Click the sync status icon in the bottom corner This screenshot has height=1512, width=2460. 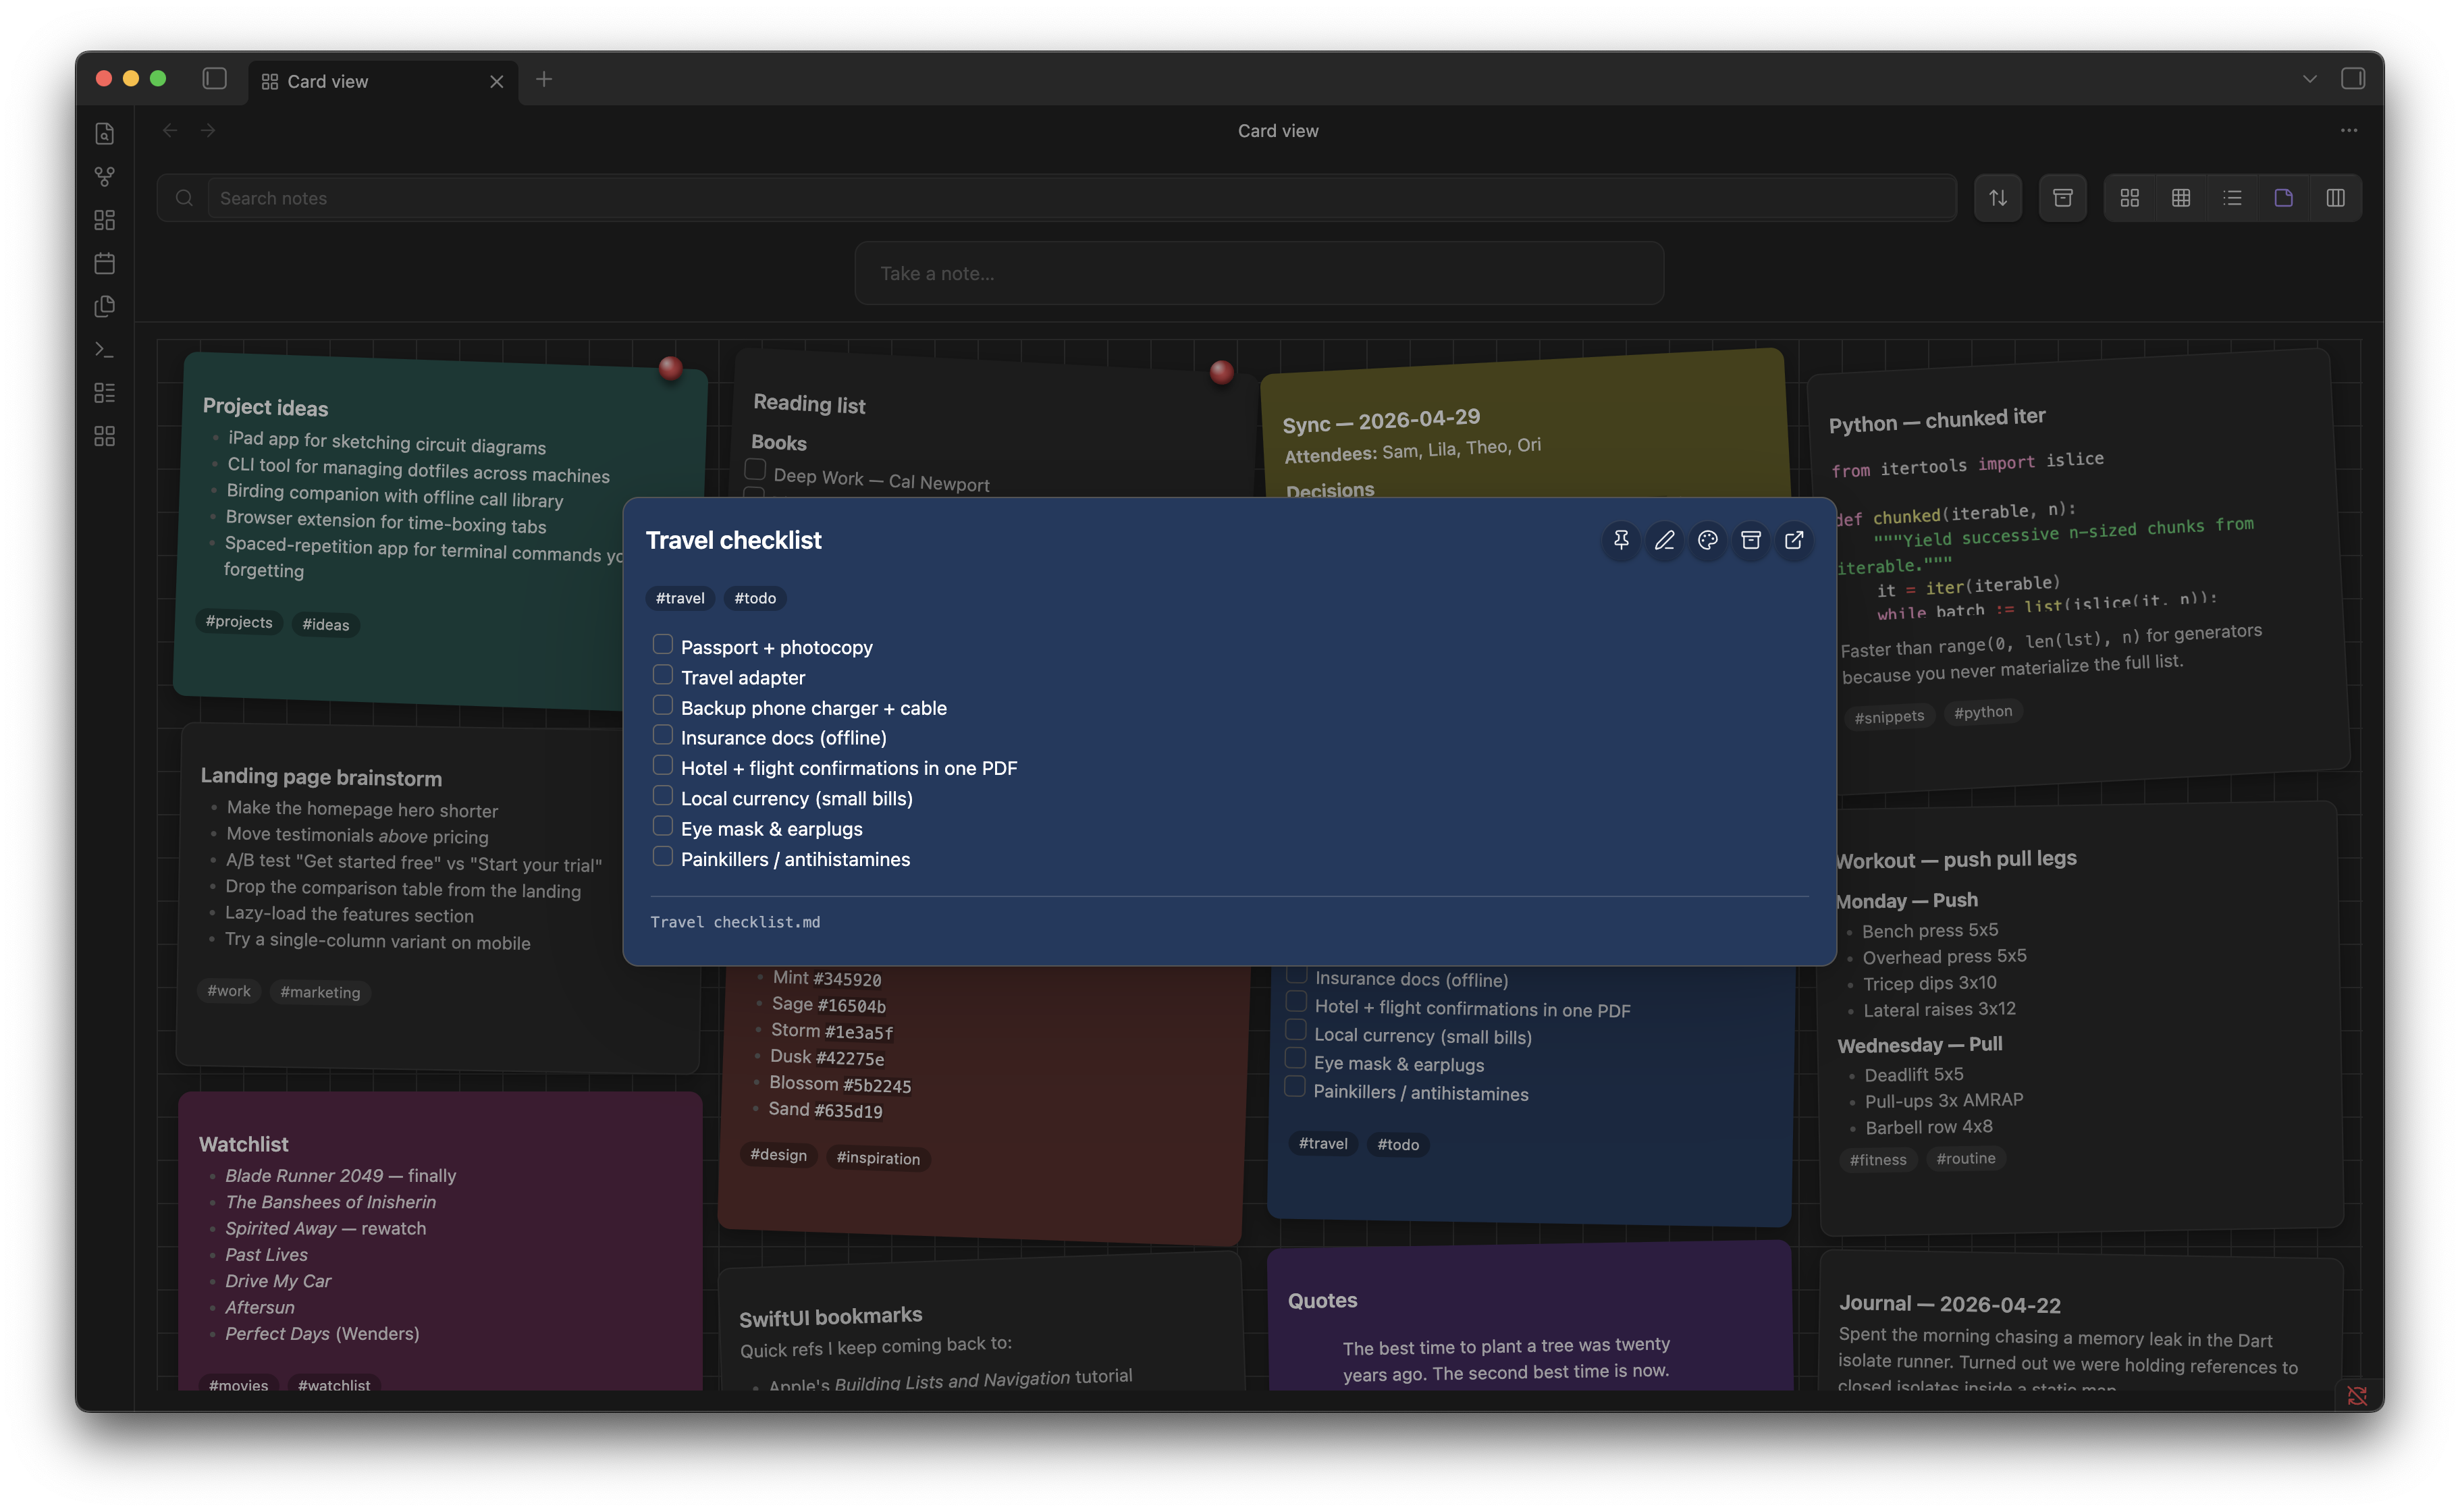pyautogui.click(x=2357, y=1395)
